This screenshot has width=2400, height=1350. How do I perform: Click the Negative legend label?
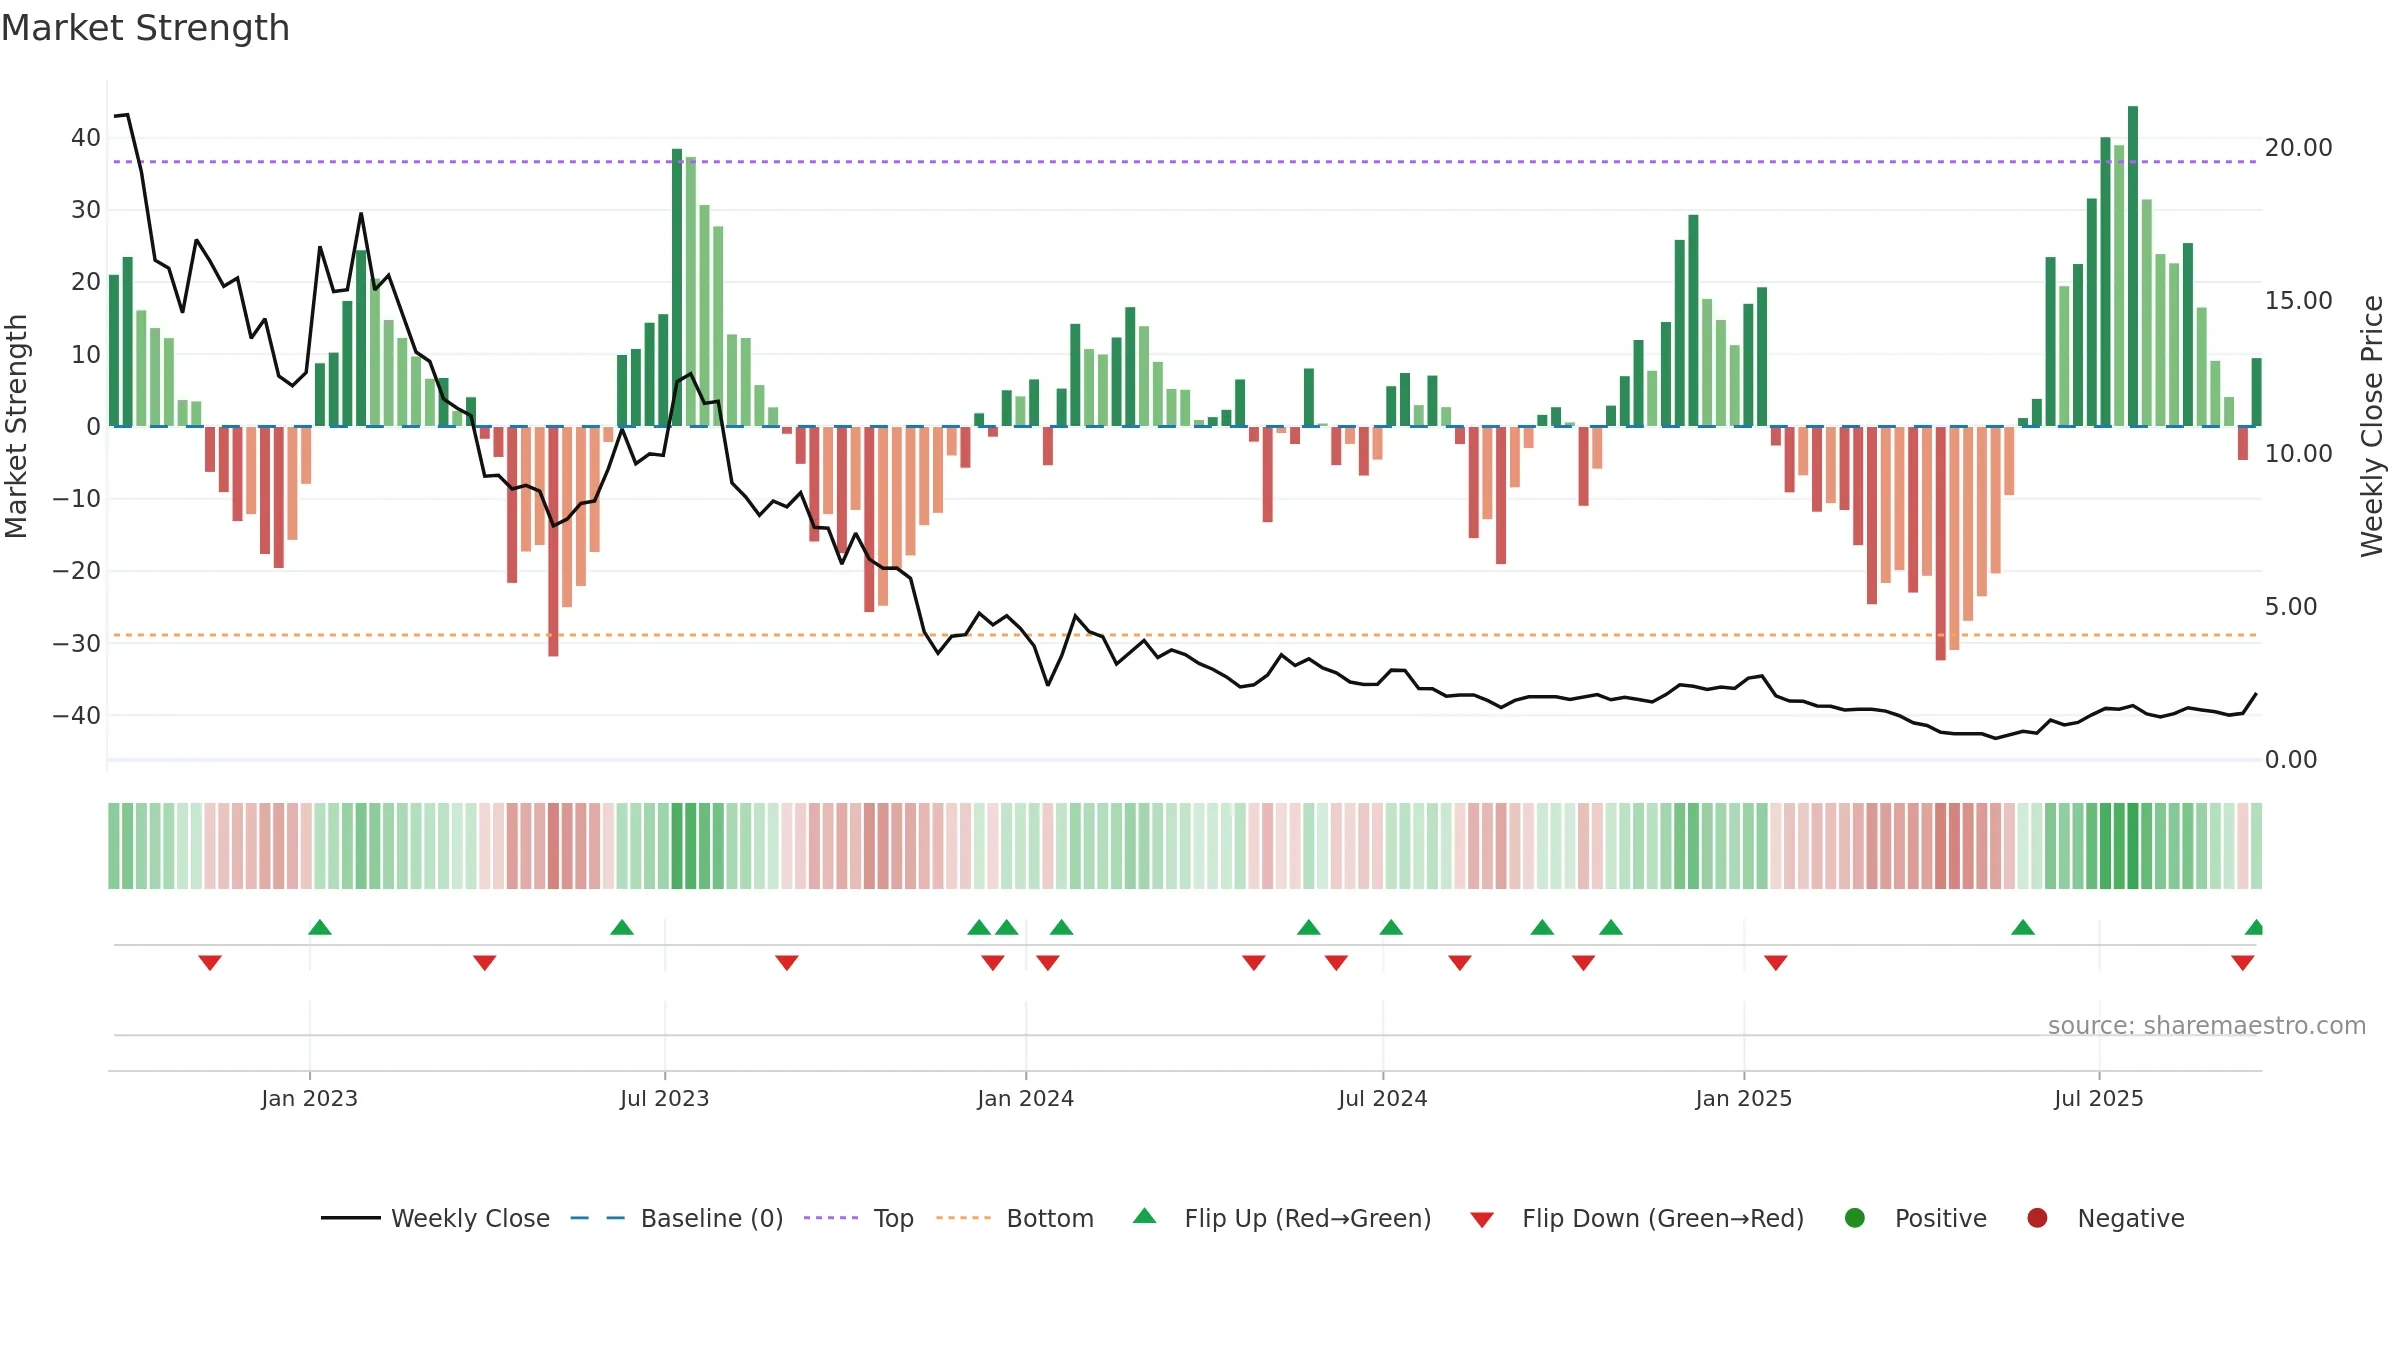(2131, 1218)
